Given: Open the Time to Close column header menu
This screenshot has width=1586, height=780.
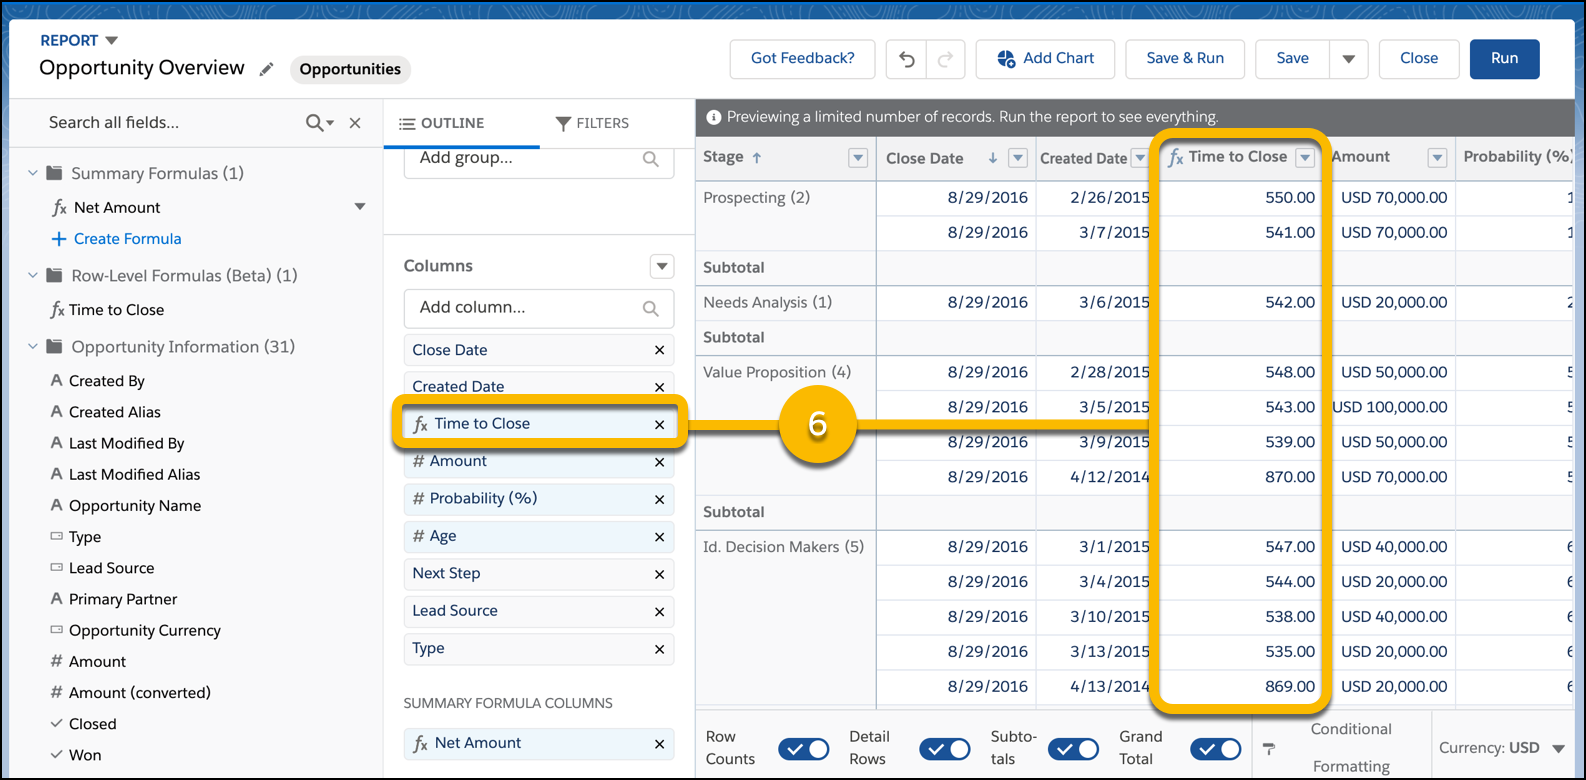Looking at the screenshot, I should click(x=1305, y=158).
